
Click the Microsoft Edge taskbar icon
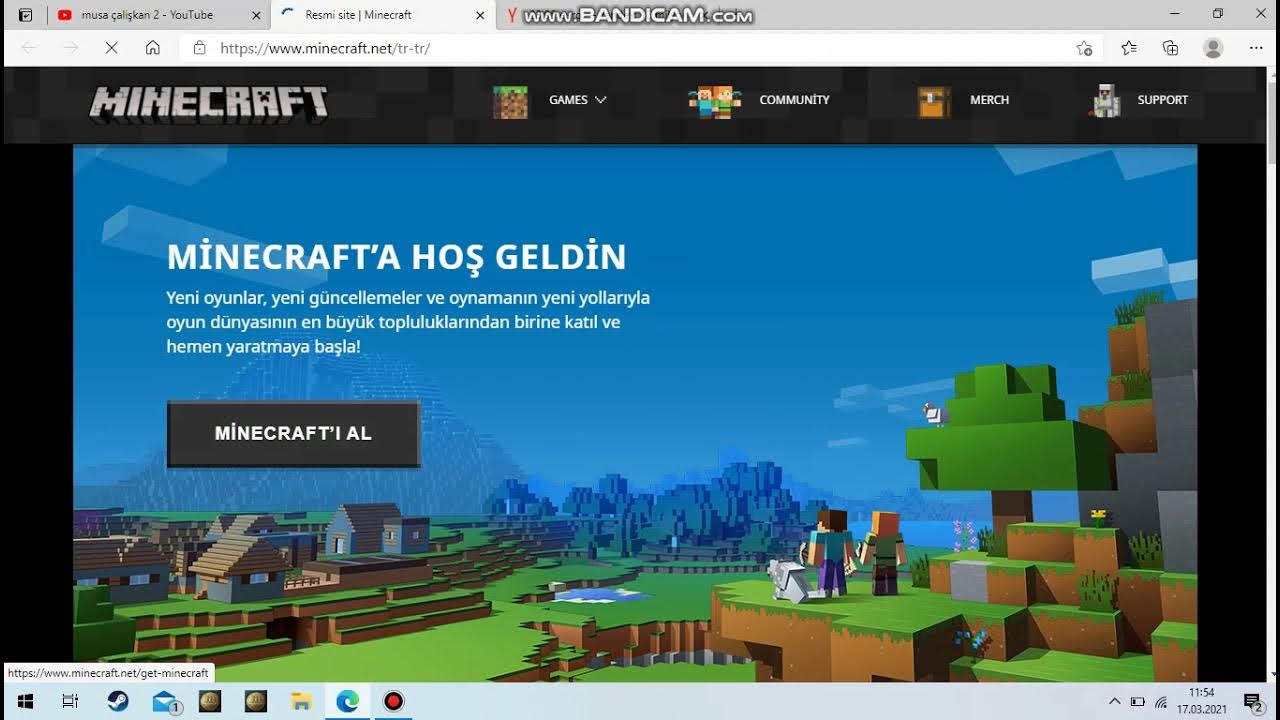click(x=347, y=701)
